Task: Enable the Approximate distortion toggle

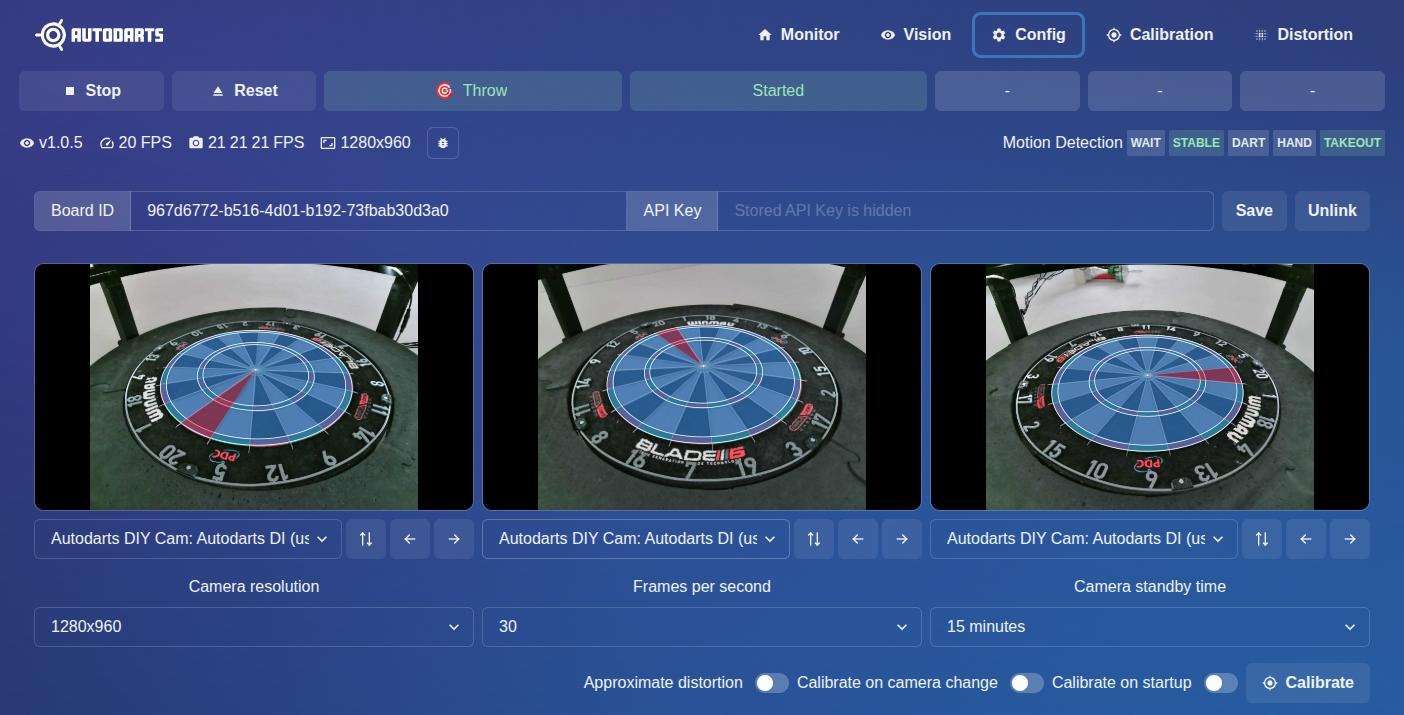Action: coord(771,683)
